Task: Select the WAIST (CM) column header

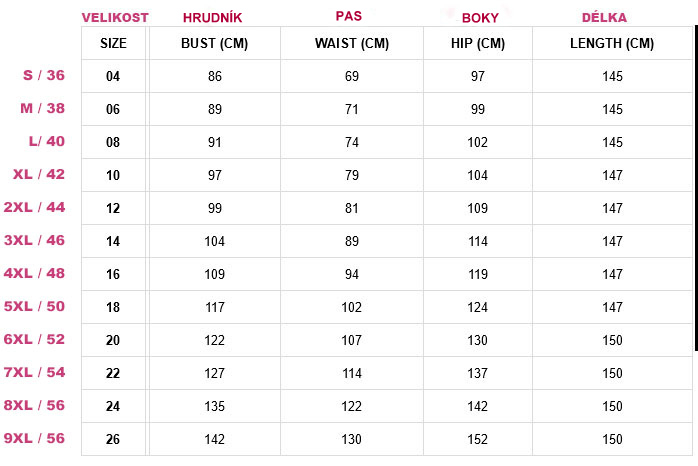Action: point(351,43)
